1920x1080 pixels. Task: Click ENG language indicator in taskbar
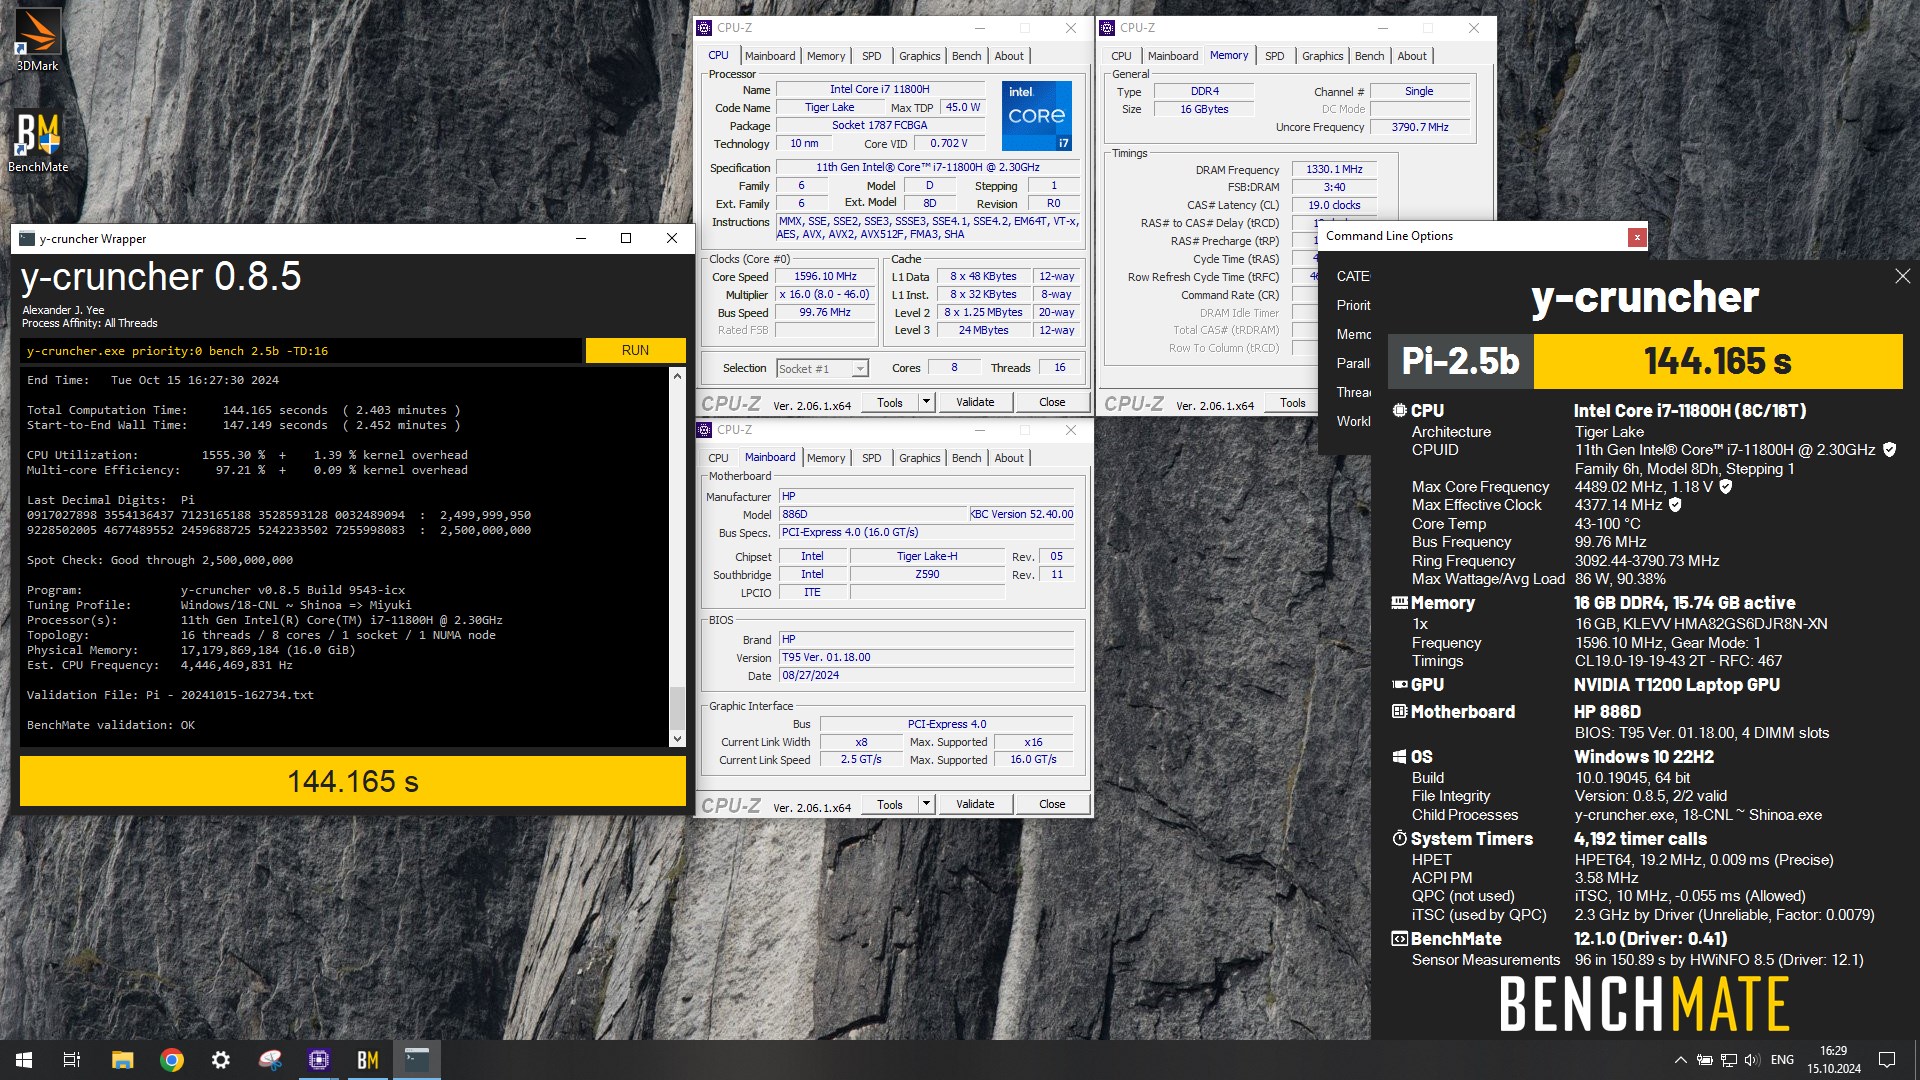pos(1782,1060)
